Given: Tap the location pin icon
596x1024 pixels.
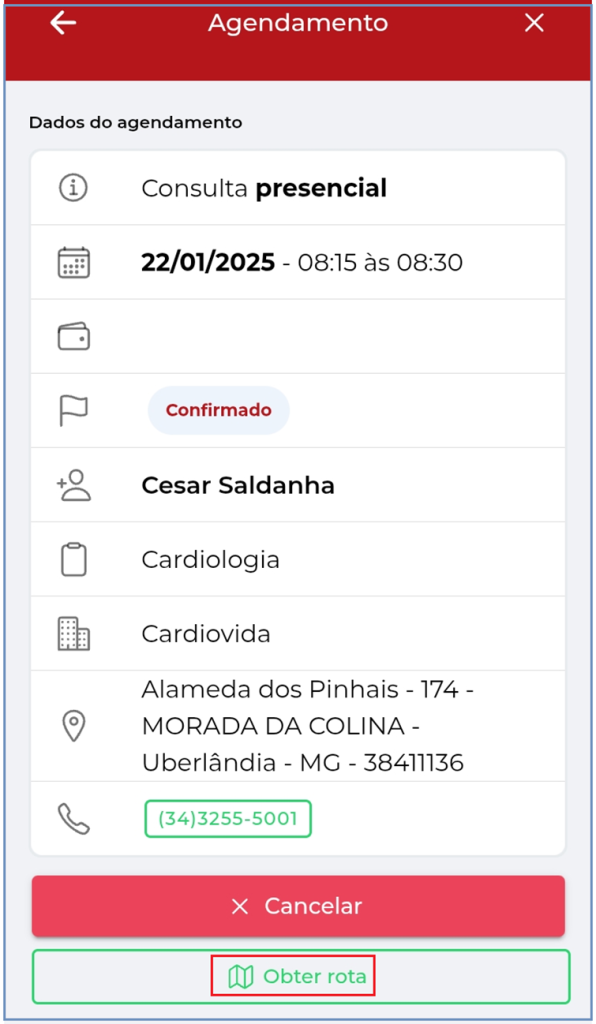Looking at the screenshot, I should 74,726.
